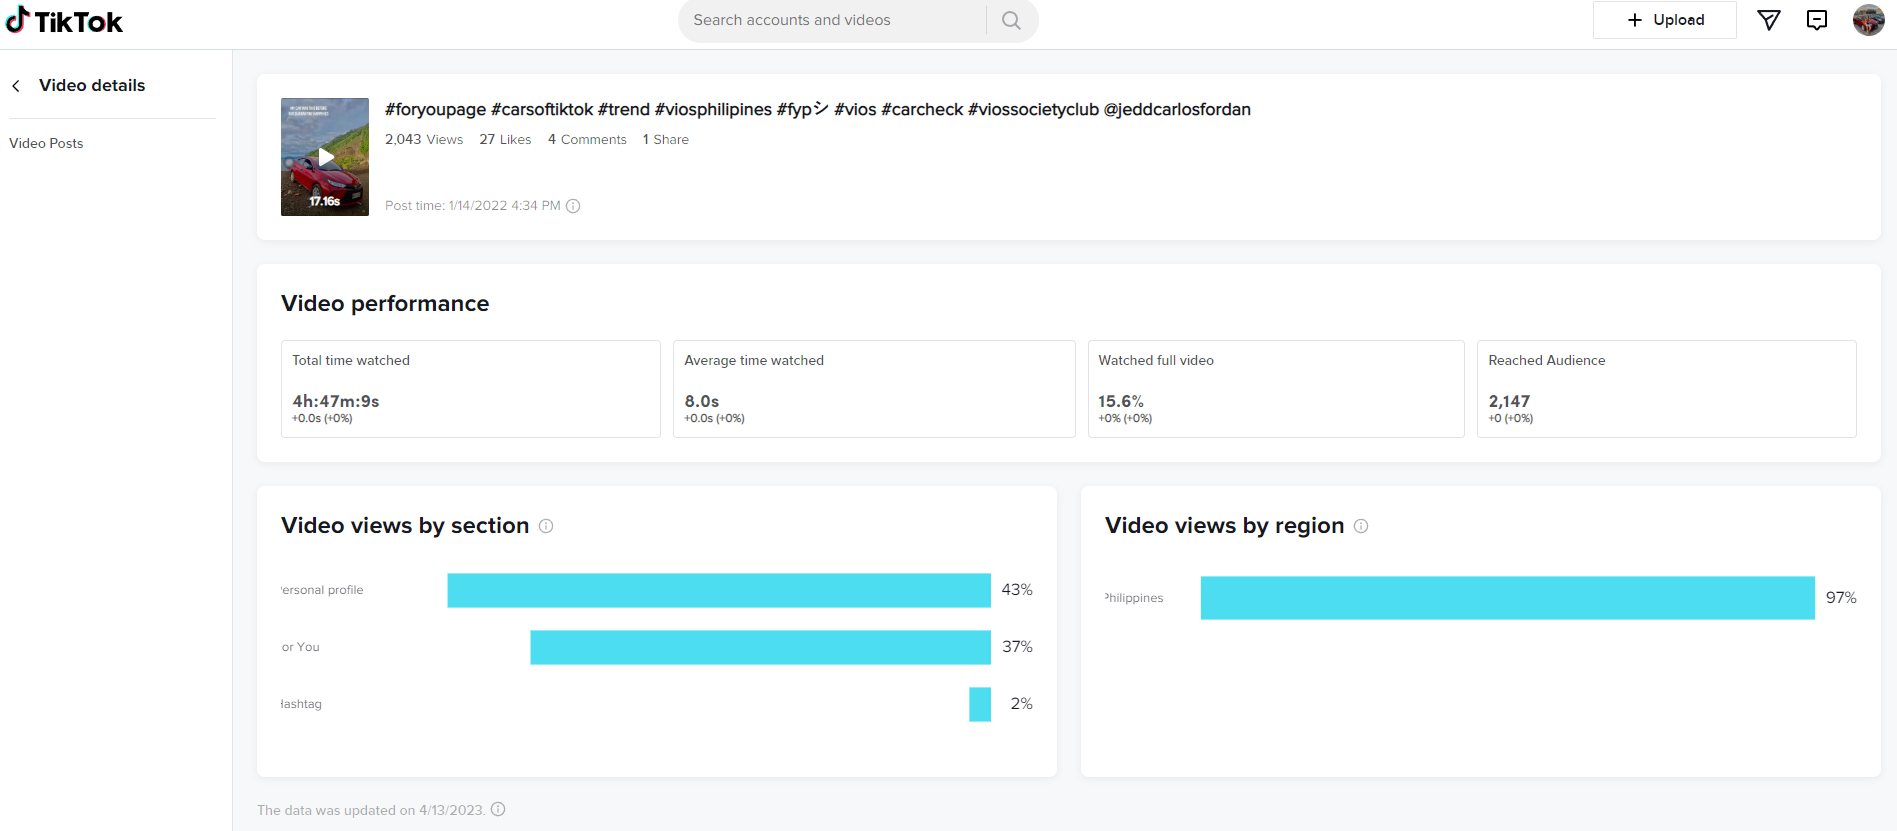The height and width of the screenshot is (831, 1897).
Task: Click info icon beside data updated date
Action: [498, 809]
